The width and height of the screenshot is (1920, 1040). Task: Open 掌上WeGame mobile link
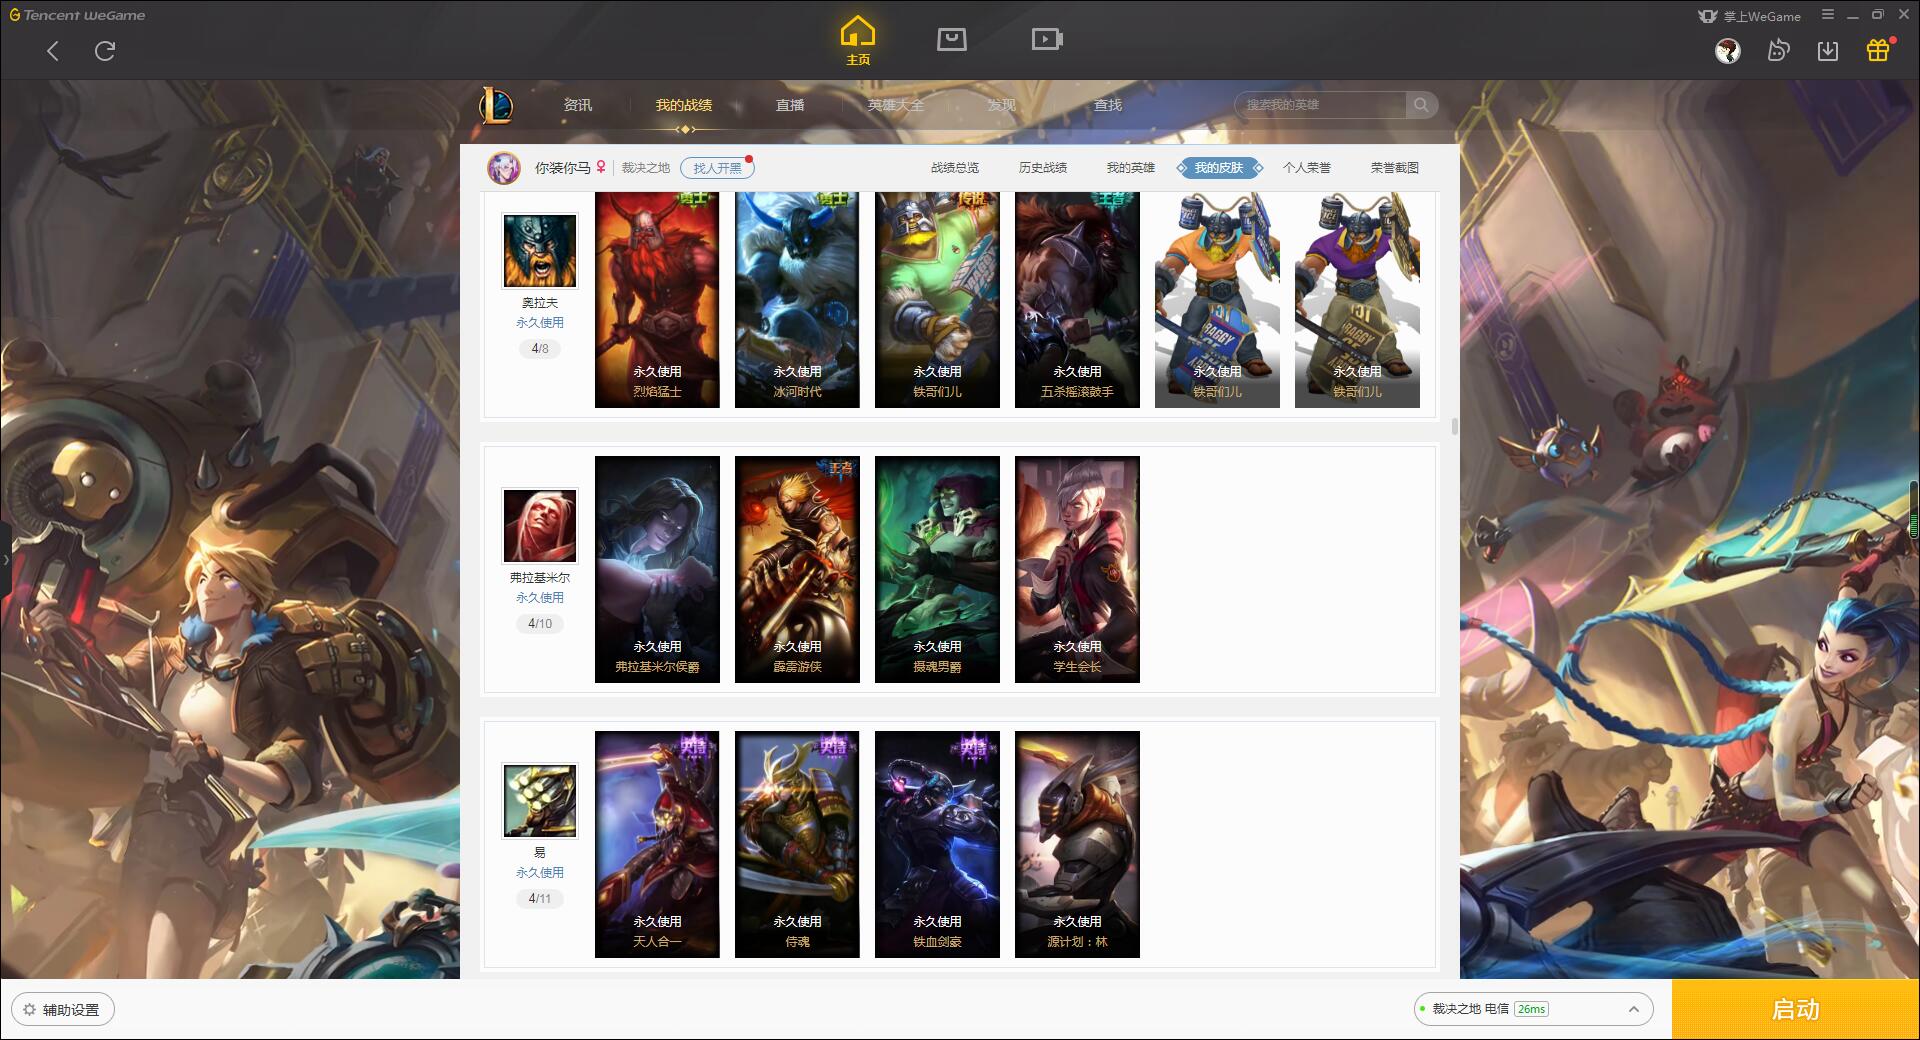tap(1750, 16)
